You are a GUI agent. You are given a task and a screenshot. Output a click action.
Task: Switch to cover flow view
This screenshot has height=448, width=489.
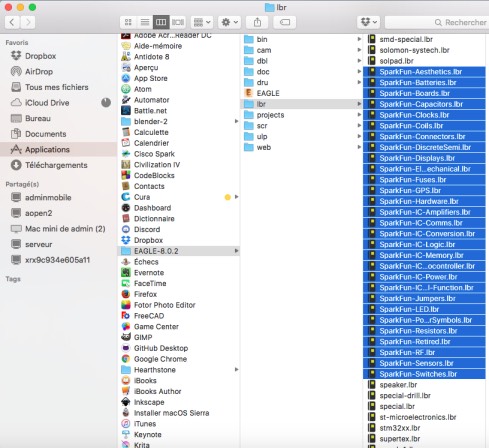178,22
